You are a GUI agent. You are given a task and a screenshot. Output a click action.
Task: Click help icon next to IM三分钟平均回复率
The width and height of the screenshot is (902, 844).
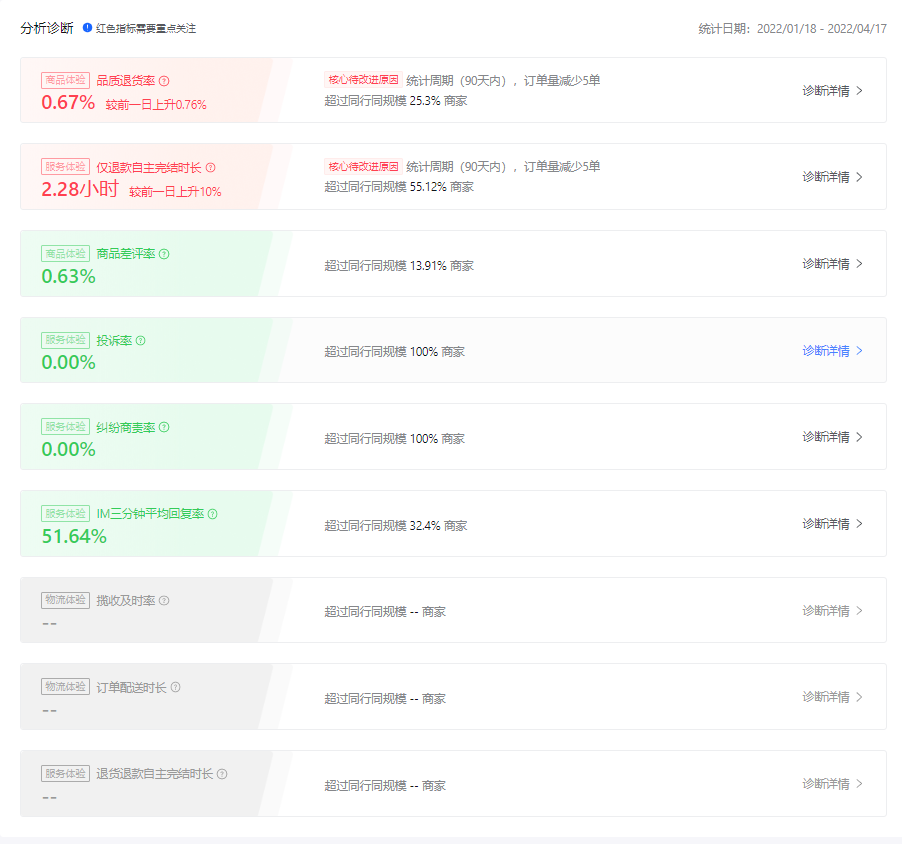(x=212, y=514)
